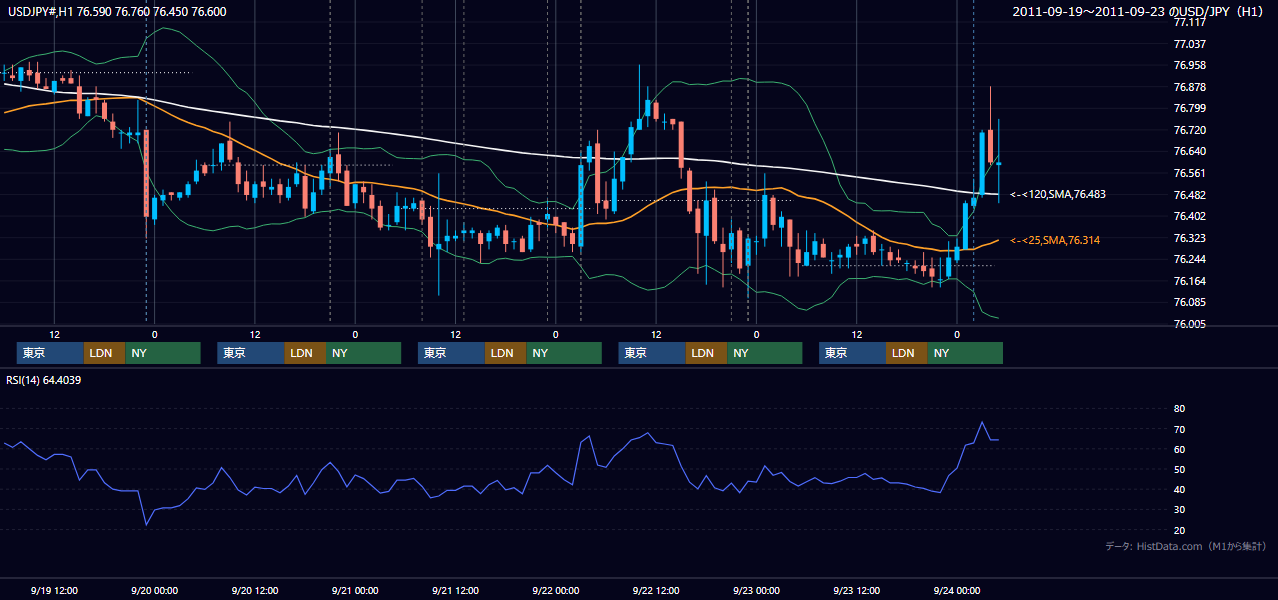This screenshot has height=600, width=1278.
Task: Click the LDN session block for 9/23
Action: click(906, 353)
